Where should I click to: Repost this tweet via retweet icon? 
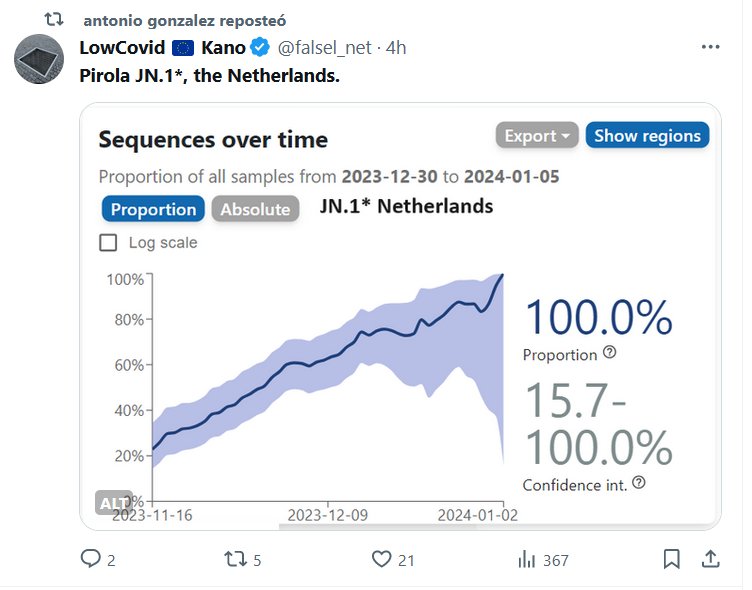coord(234,560)
